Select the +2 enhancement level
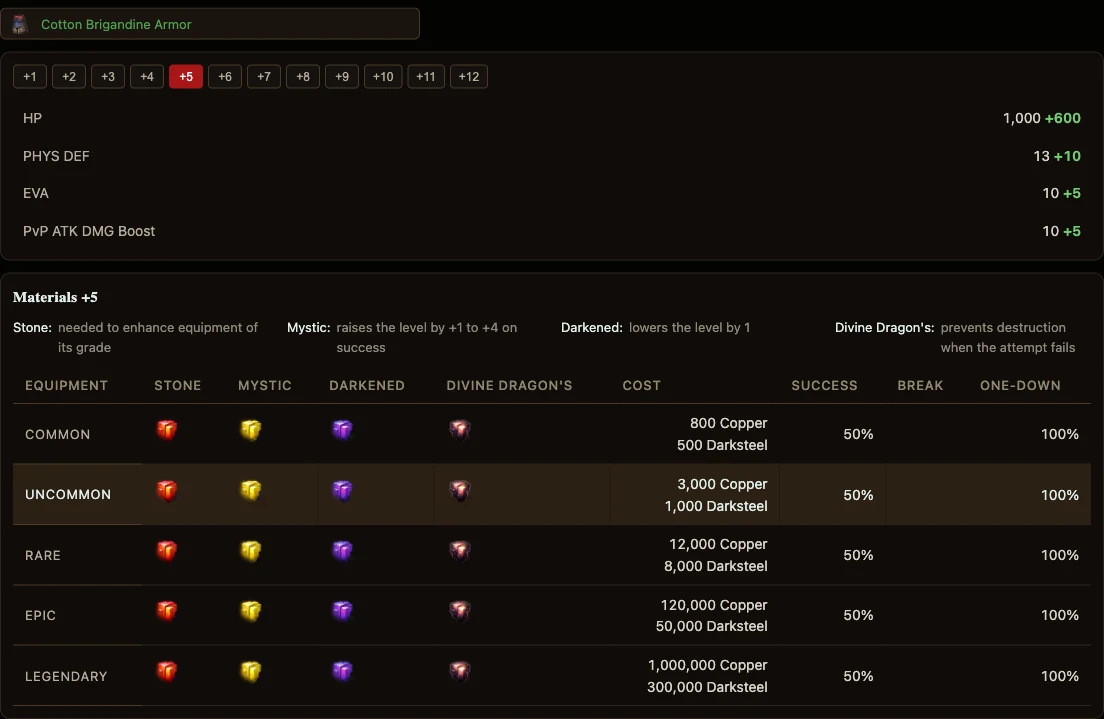The height and width of the screenshot is (719, 1104). [69, 77]
